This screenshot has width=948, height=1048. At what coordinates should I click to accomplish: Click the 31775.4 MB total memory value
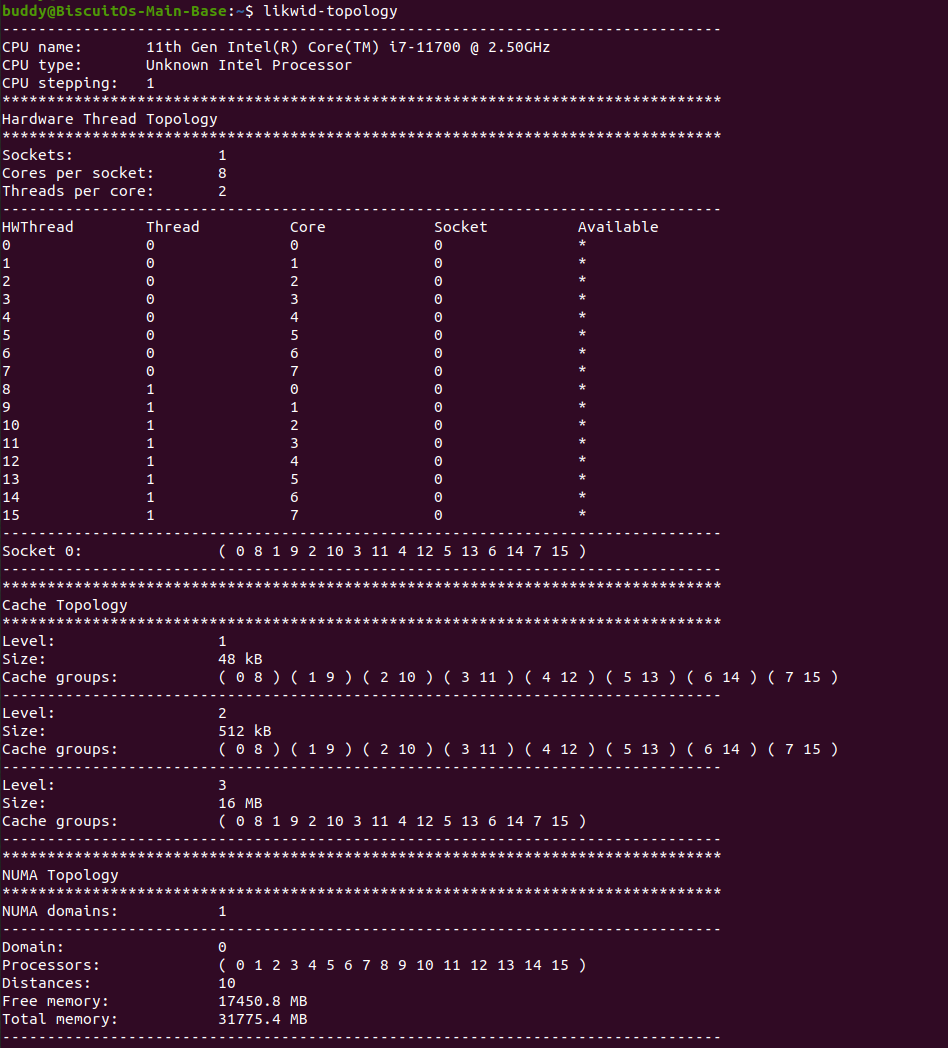pos(262,1019)
